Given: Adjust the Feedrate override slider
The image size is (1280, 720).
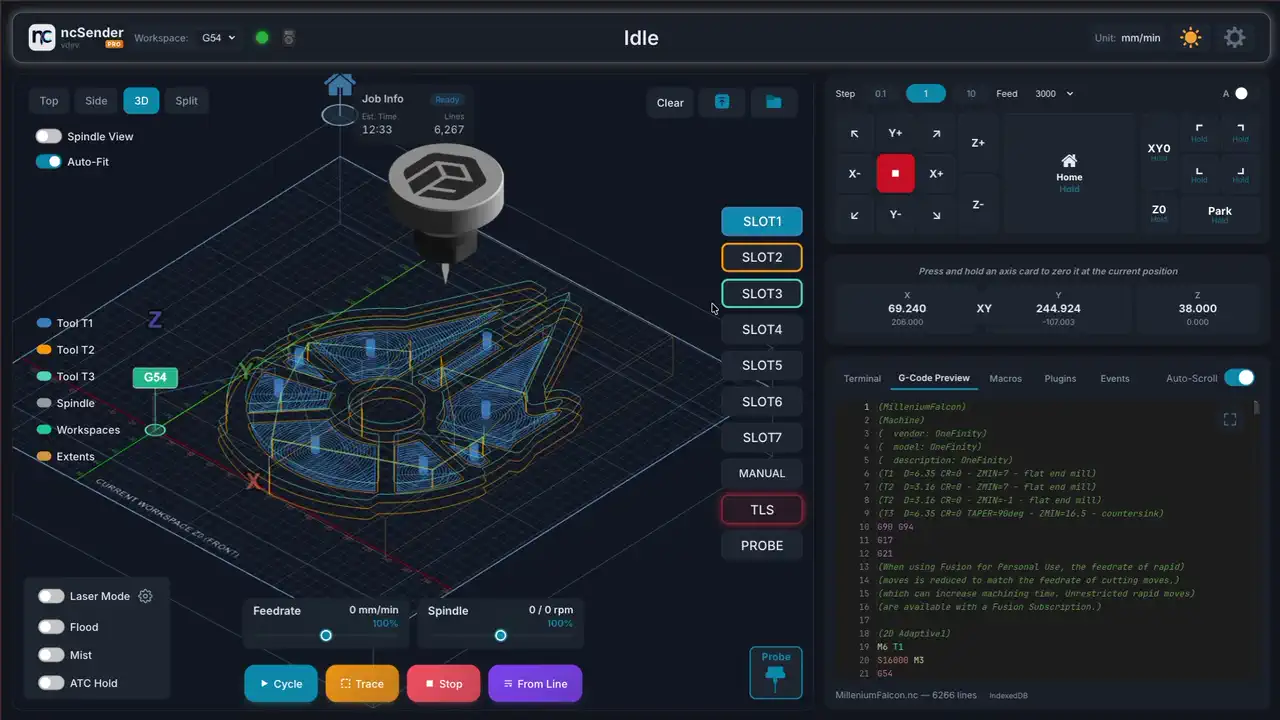Looking at the screenshot, I should coord(326,635).
